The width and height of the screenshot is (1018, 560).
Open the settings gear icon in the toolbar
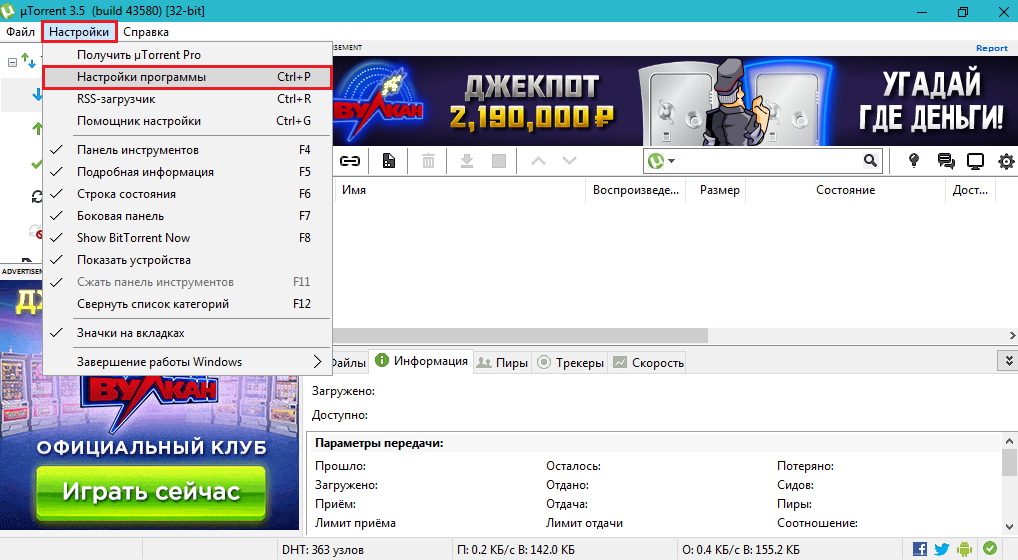pos(1006,161)
